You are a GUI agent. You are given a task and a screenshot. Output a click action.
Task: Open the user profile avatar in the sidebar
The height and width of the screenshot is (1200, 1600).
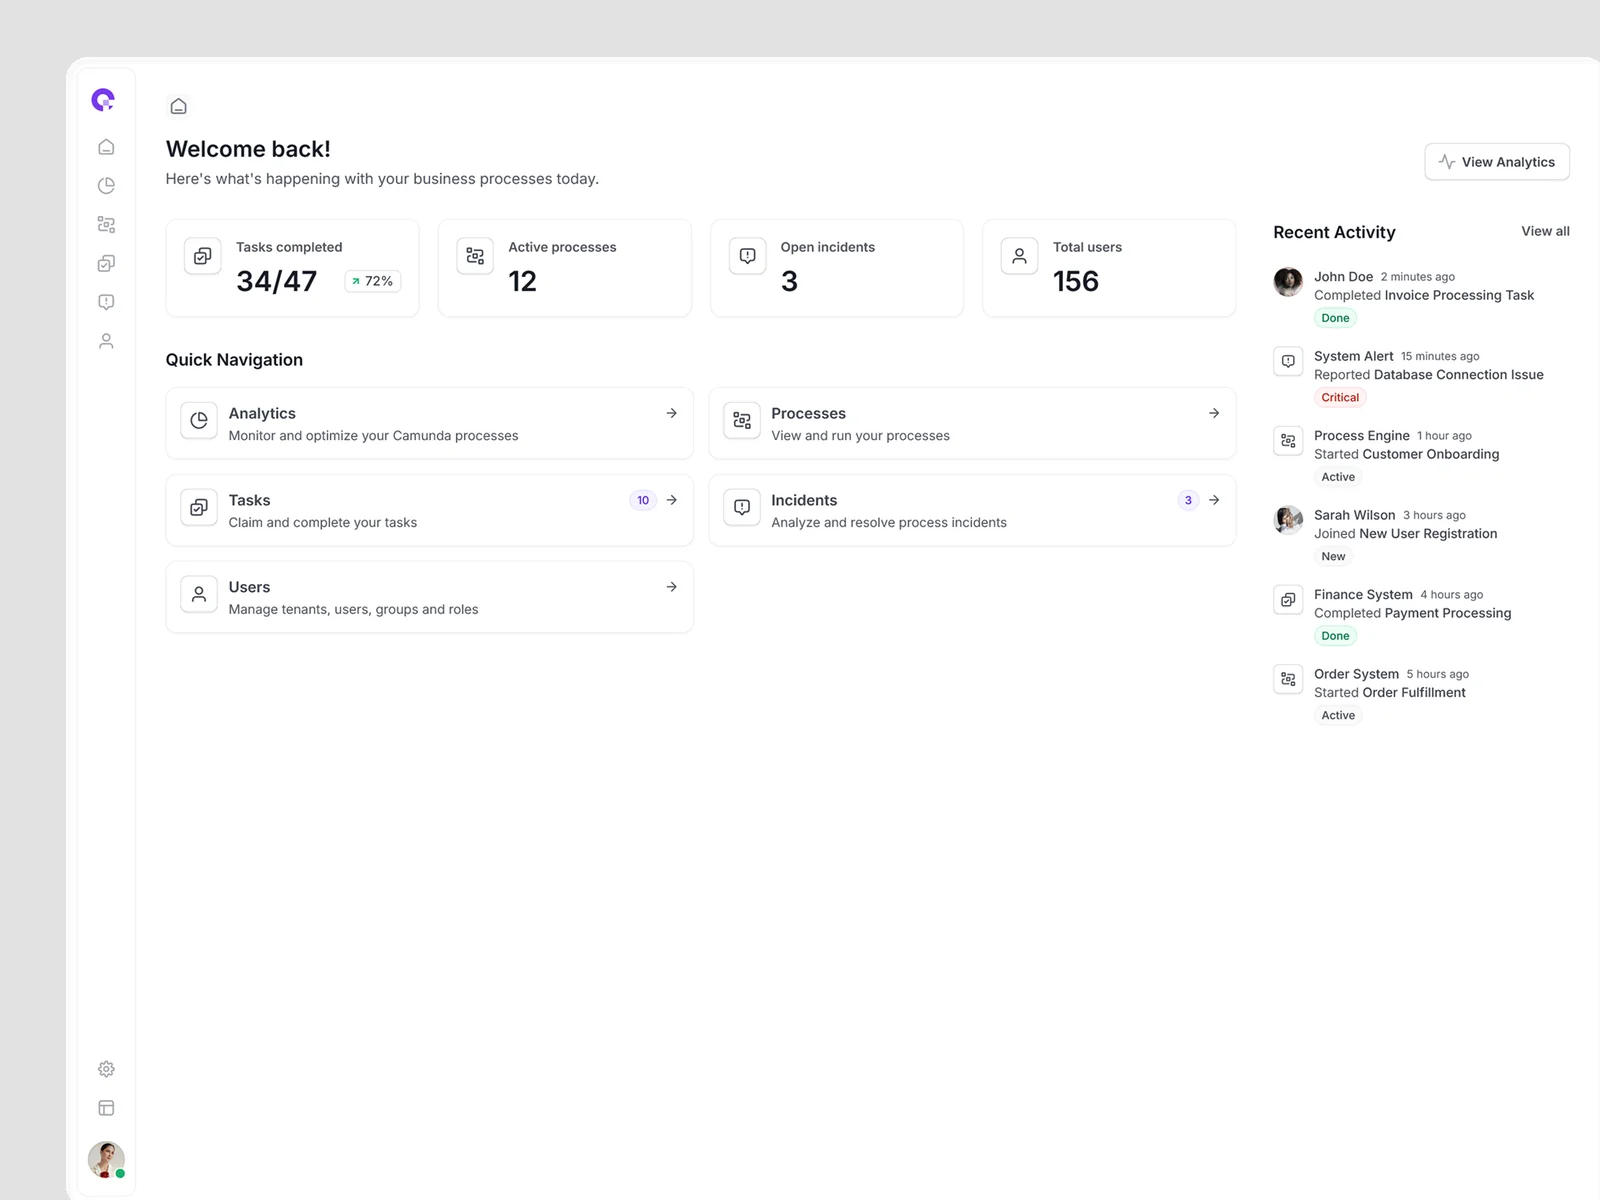(x=106, y=1160)
